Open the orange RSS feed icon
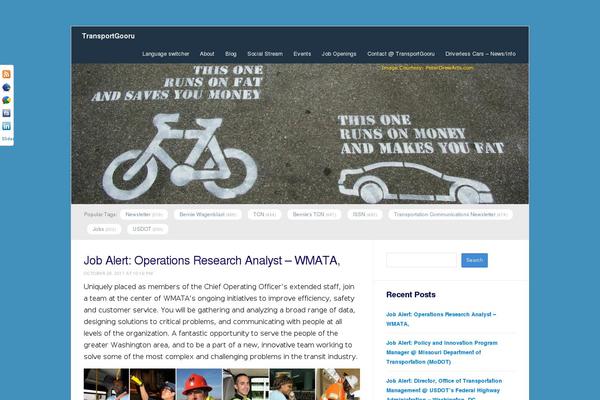 [7, 74]
